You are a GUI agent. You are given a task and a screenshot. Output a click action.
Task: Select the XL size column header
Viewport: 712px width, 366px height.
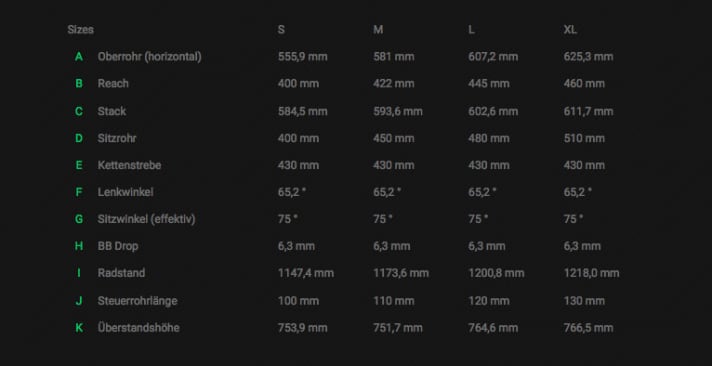(x=570, y=30)
